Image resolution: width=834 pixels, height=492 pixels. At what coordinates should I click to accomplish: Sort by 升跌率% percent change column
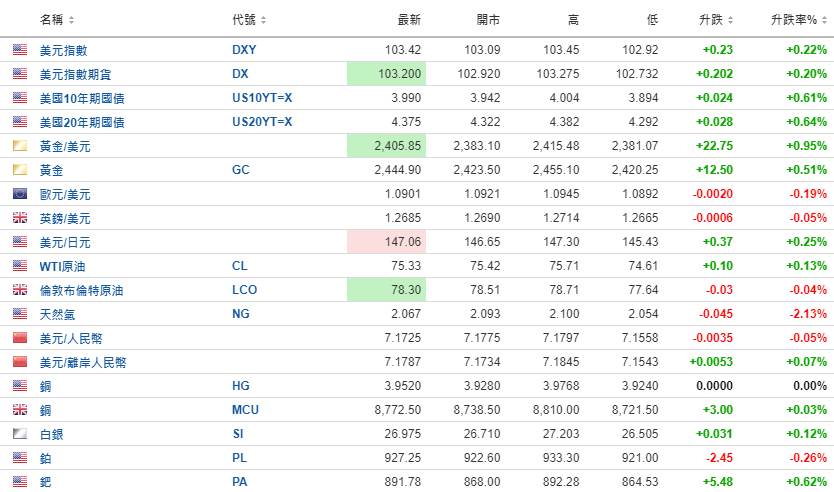click(798, 20)
